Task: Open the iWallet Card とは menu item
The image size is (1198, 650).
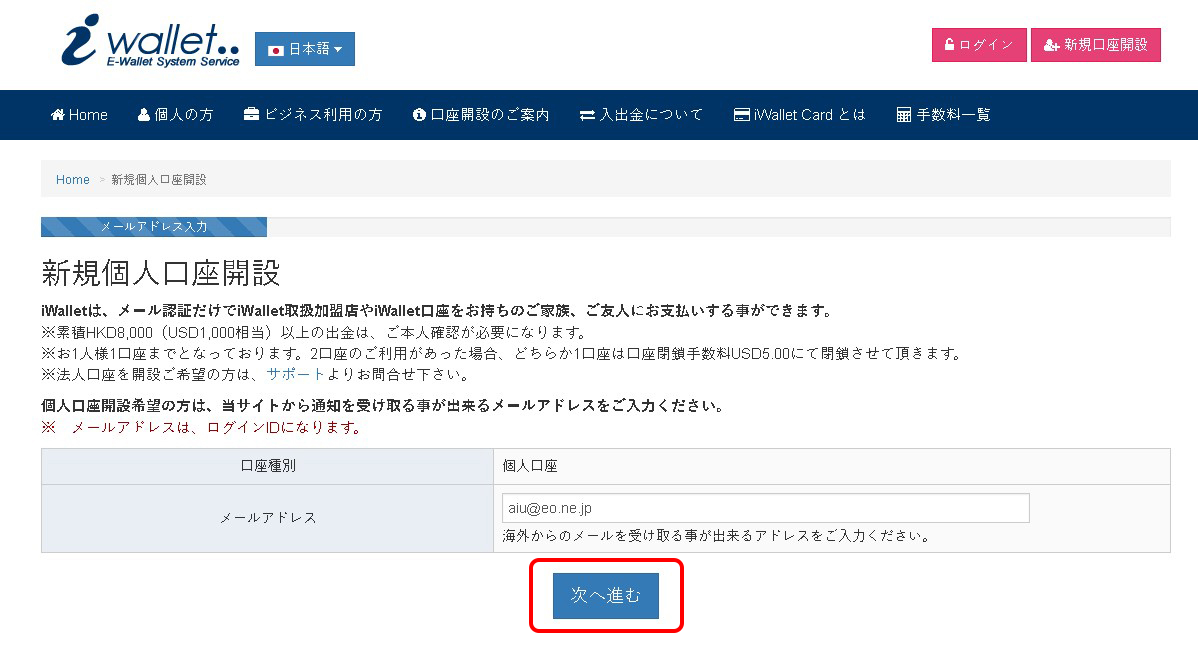Action: [x=800, y=115]
